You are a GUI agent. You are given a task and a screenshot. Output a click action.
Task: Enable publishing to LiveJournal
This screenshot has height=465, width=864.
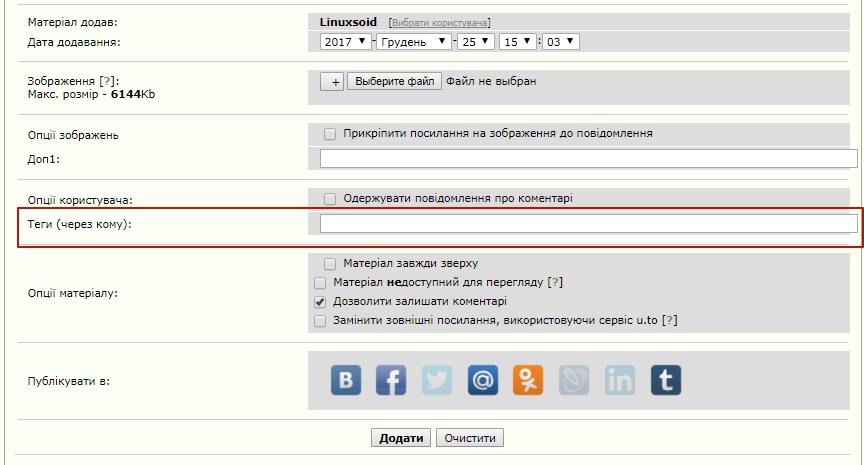coord(574,380)
